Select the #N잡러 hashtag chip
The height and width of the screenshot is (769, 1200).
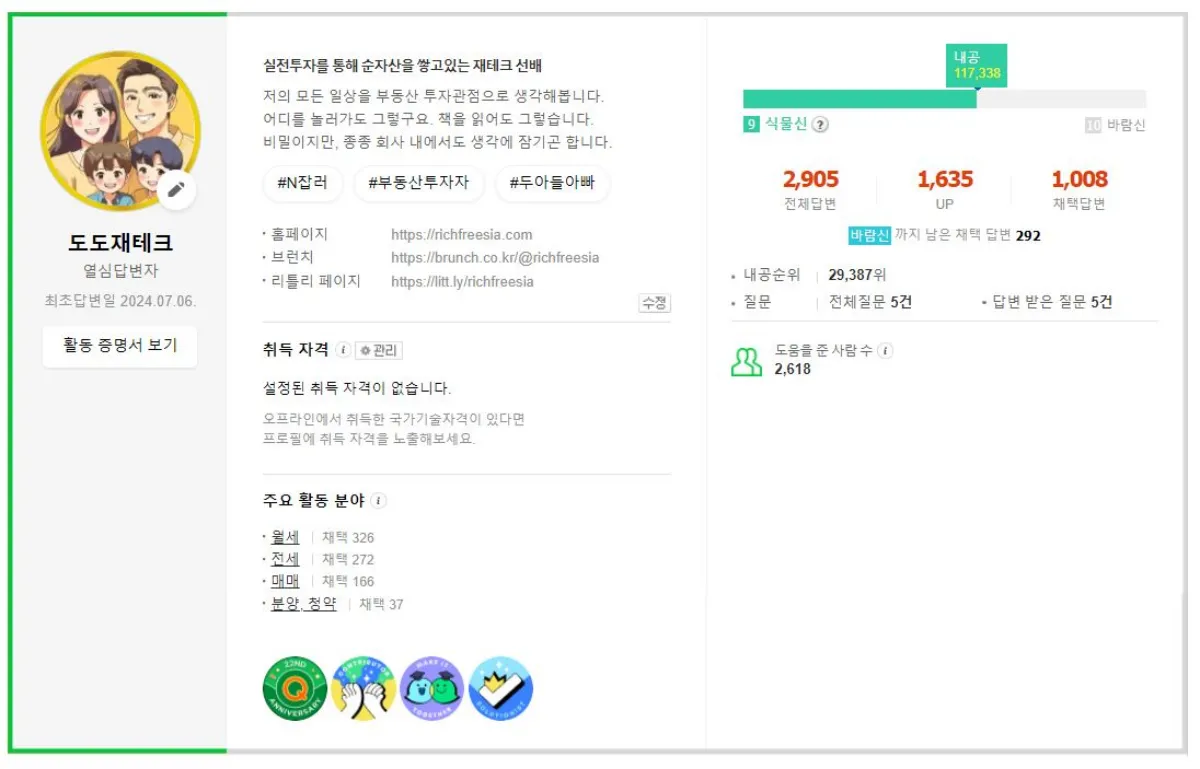[302, 184]
